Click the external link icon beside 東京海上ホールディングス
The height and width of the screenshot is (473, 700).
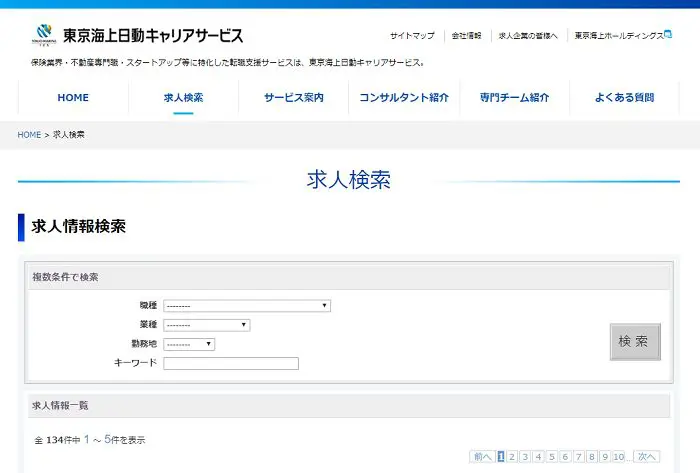(668, 34)
